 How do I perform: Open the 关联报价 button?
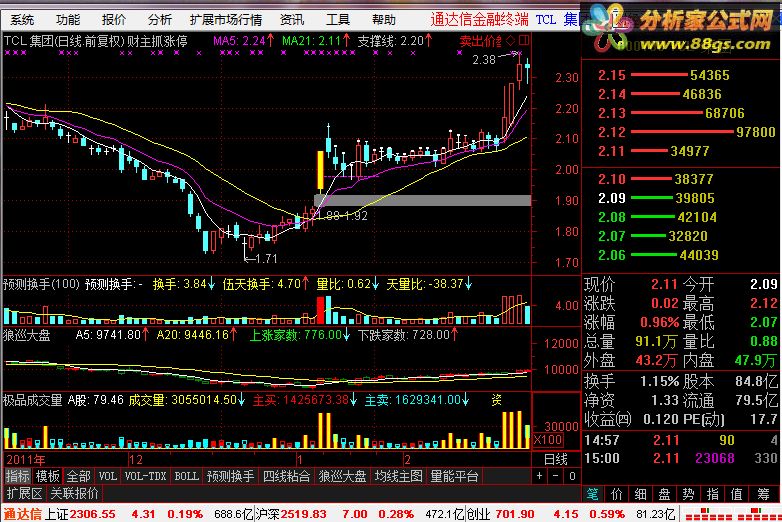tap(74, 494)
